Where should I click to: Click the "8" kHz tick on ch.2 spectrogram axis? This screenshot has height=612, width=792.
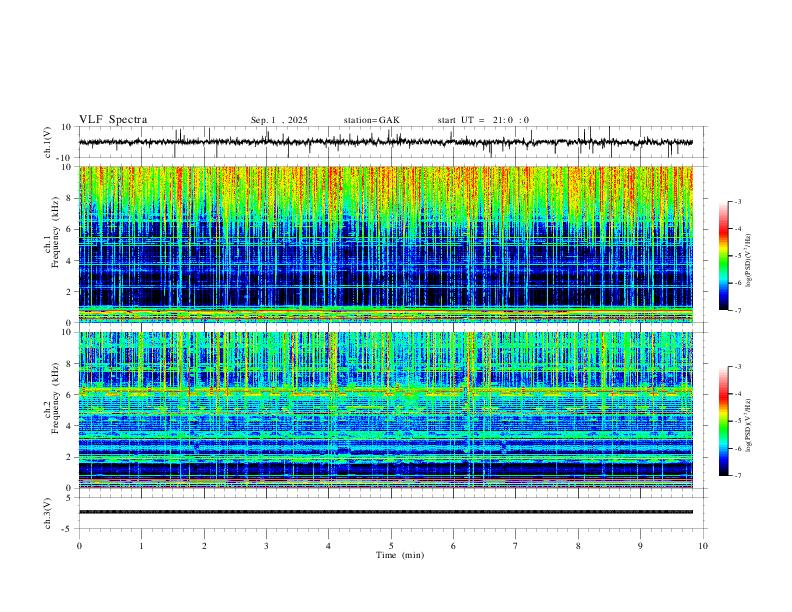(x=70, y=364)
